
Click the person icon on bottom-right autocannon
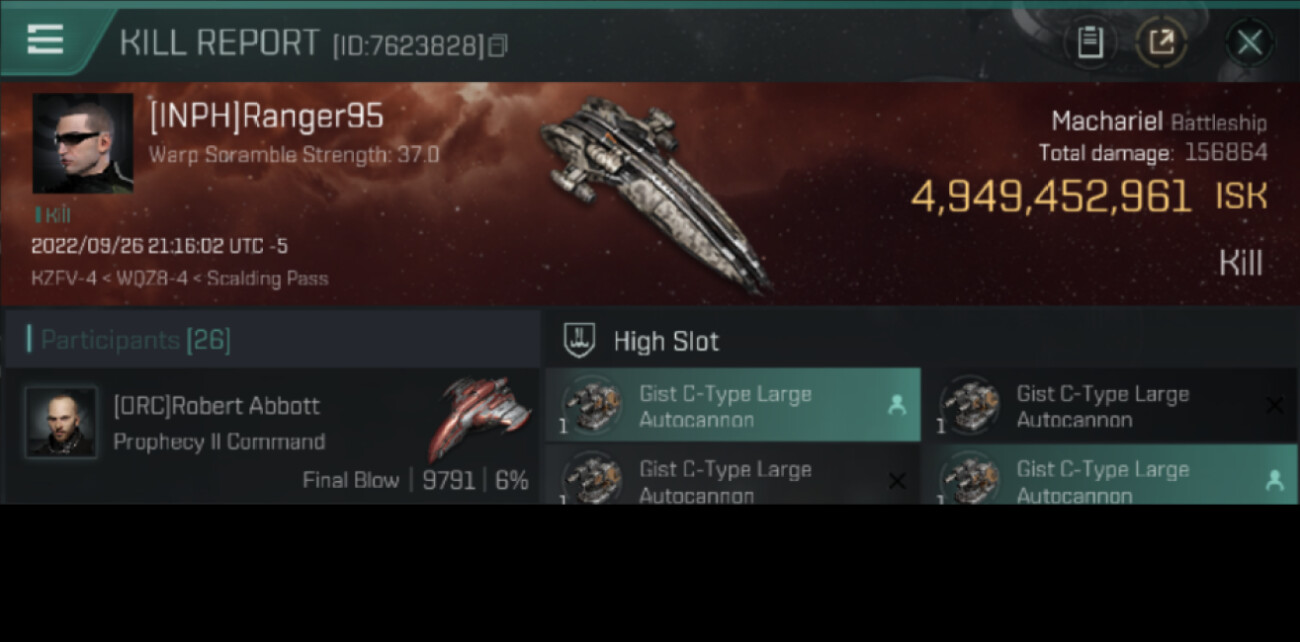[1274, 481]
